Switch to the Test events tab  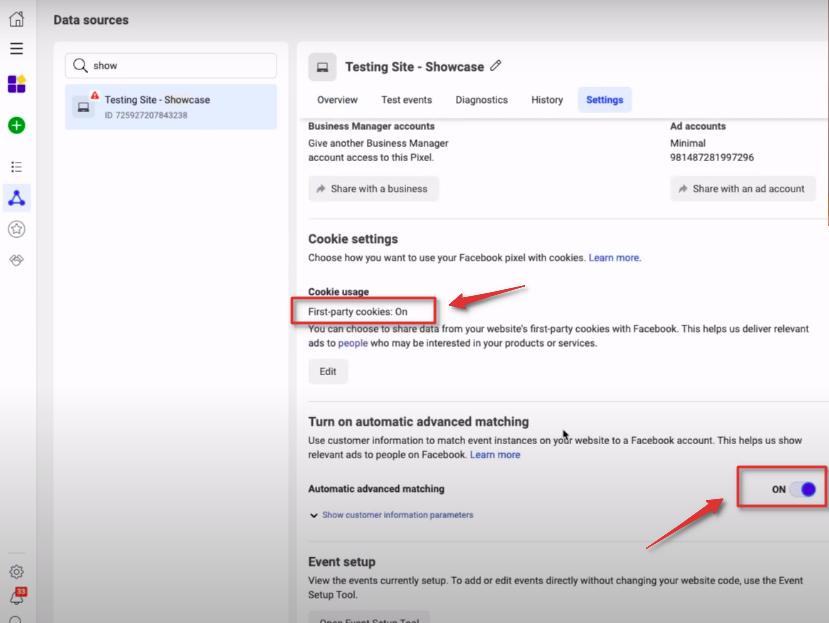click(x=407, y=100)
